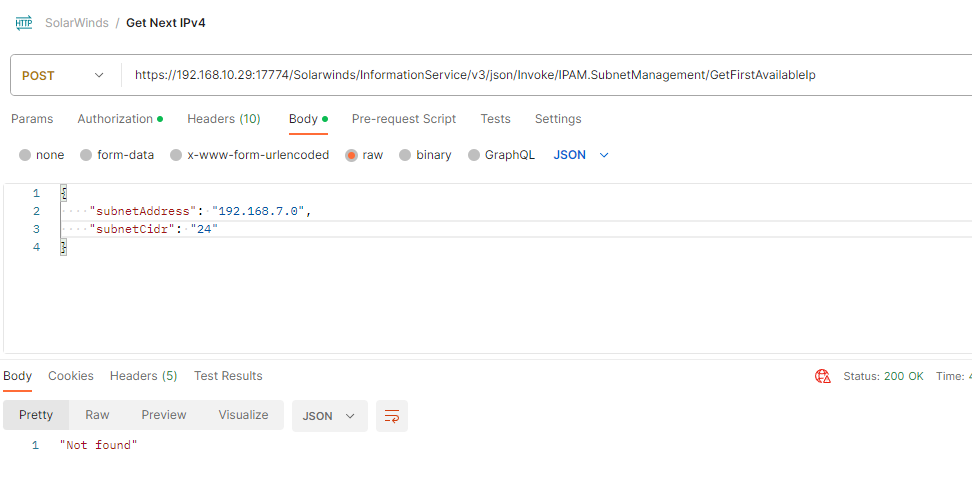This screenshot has height=490, width=972.
Task: Select the none body option
Action: tap(42, 155)
